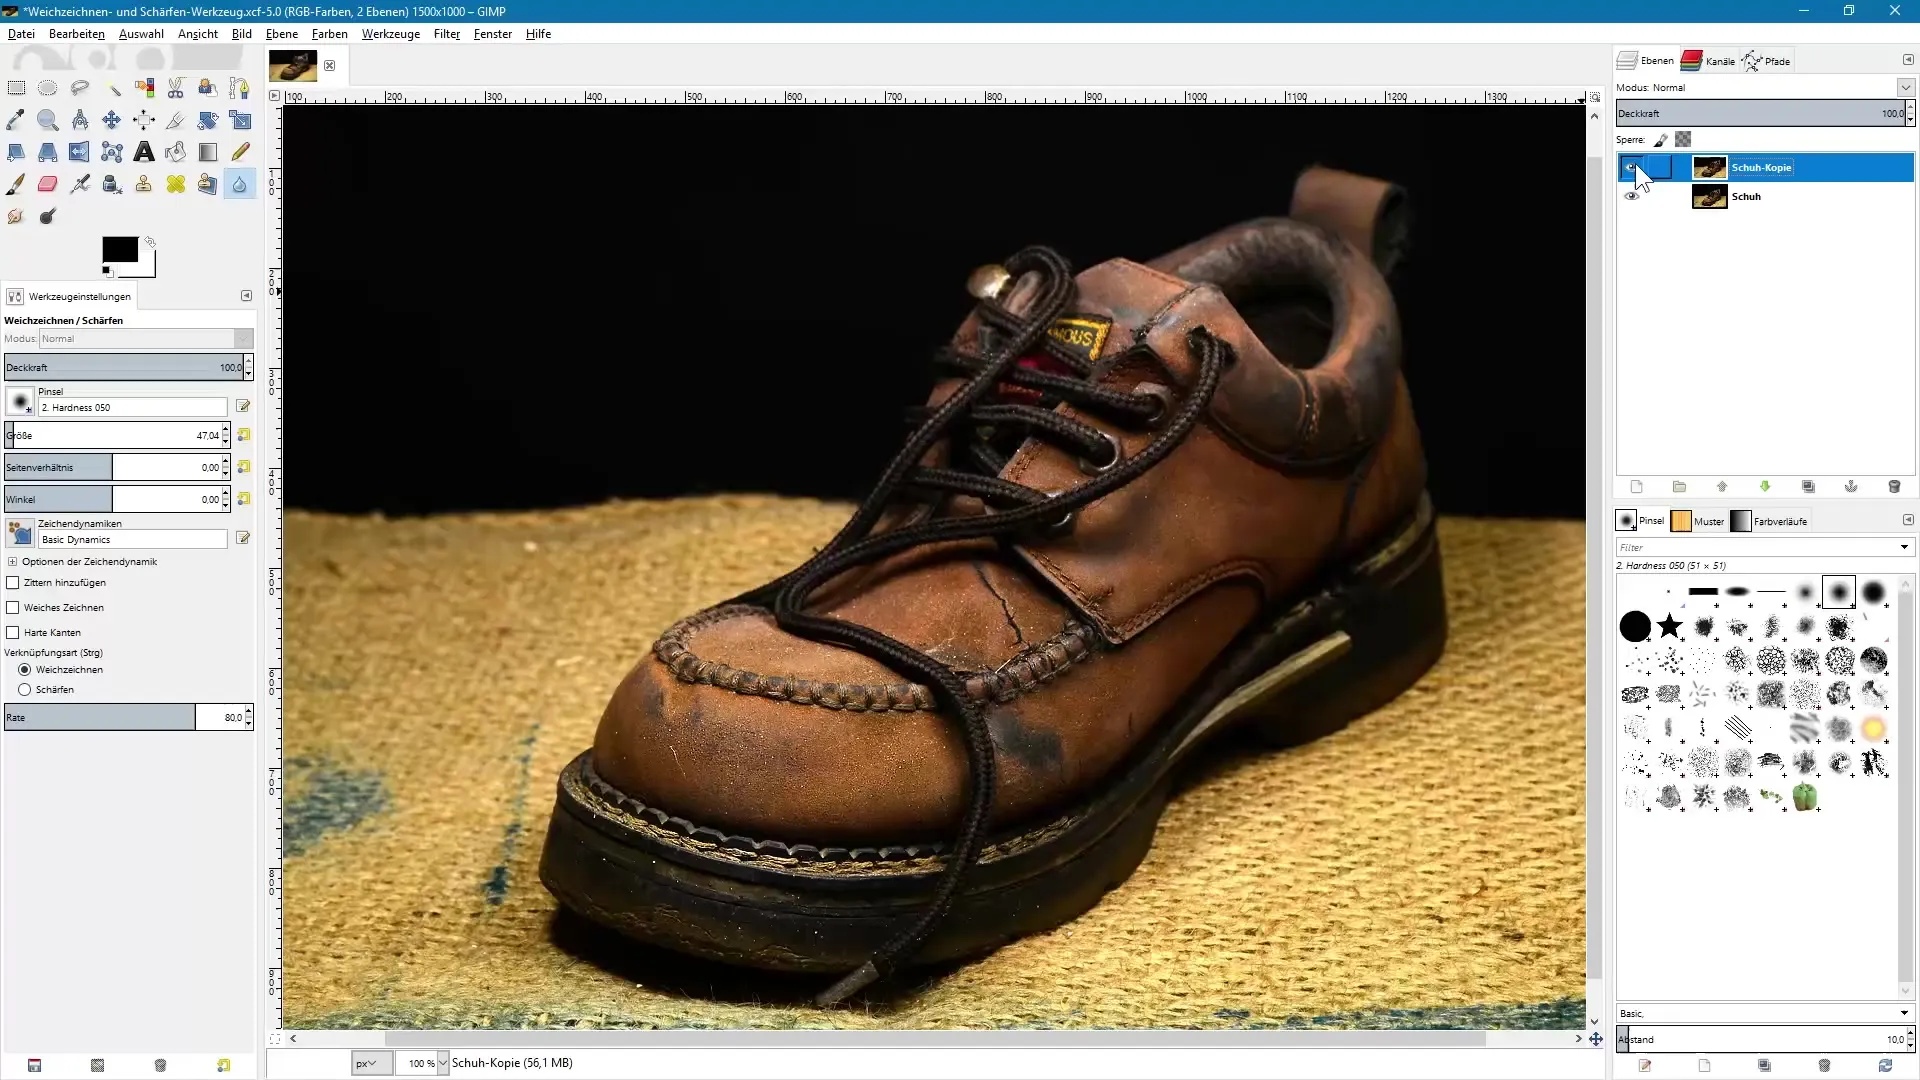Select the yellow Heal bandage tool
Screen dimensions: 1920x1080
point(176,184)
